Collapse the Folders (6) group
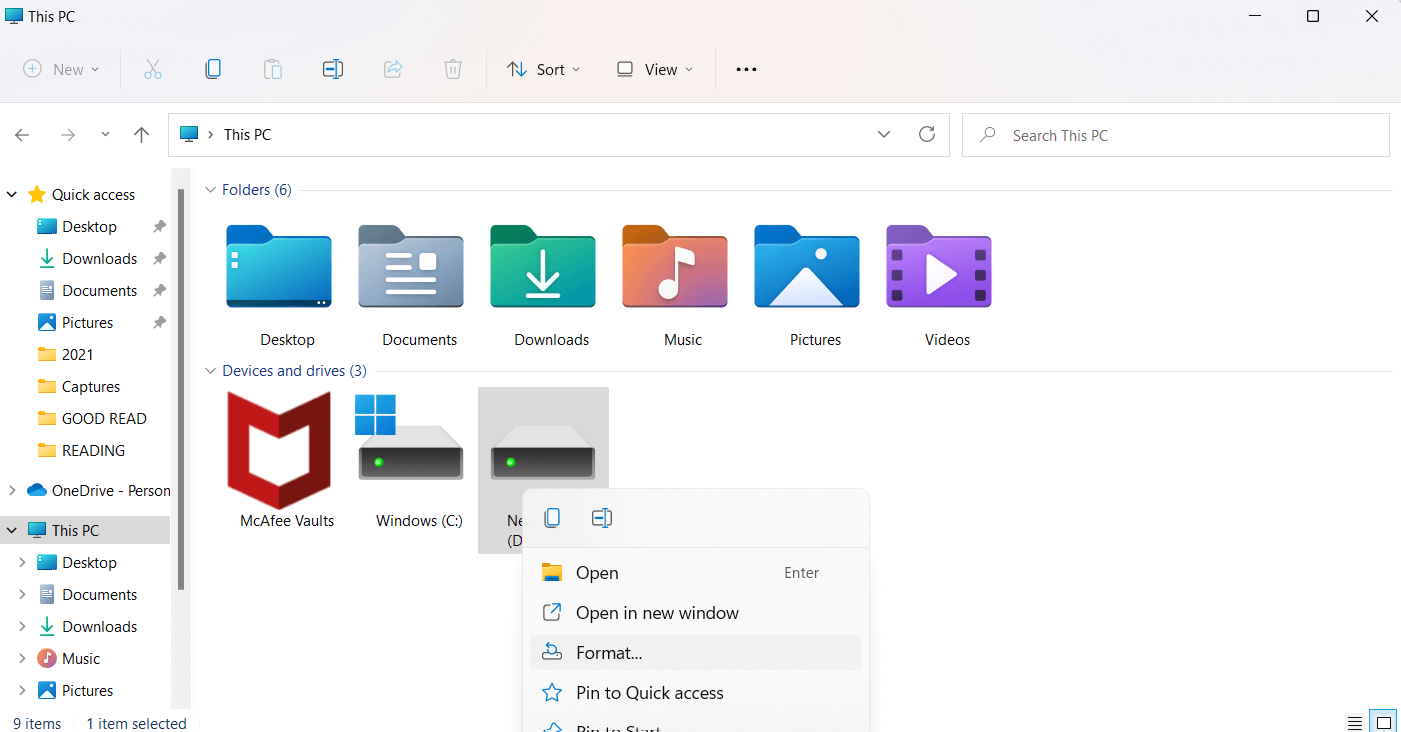Image resolution: width=1401 pixels, height=732 pixels. click(210, 190)
